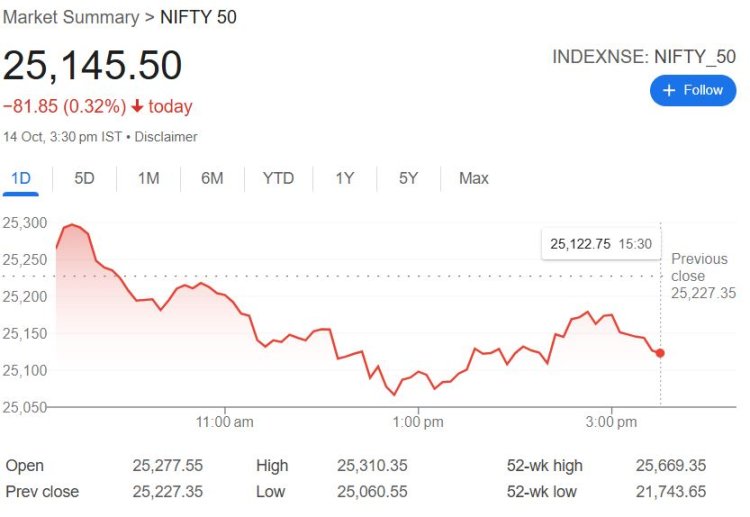The height and width of the screenshot is (517, 750).
Task: Click the red down arrow icon
Action: 137,107
